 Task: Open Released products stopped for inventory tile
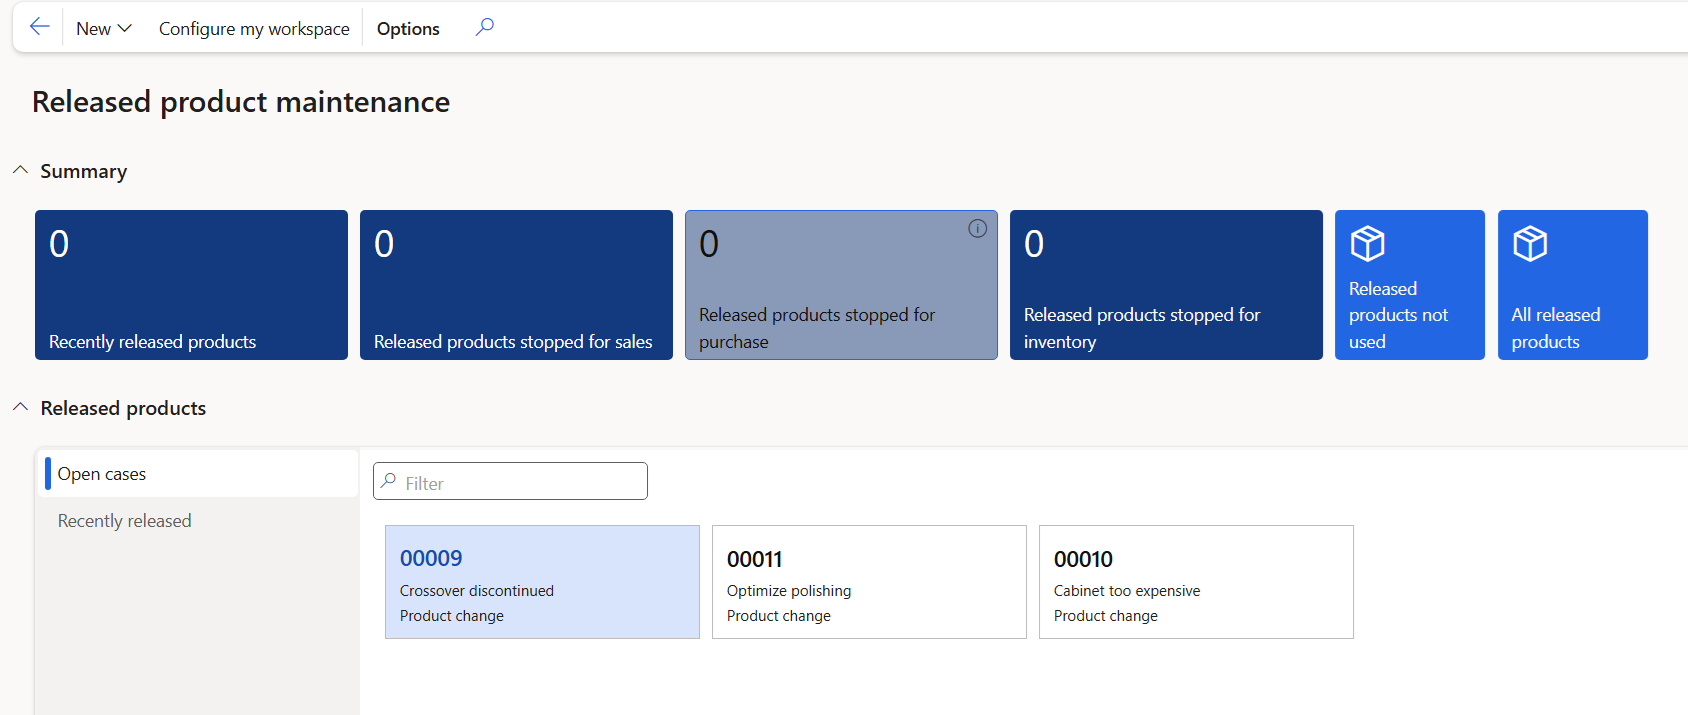point(1166,285)
